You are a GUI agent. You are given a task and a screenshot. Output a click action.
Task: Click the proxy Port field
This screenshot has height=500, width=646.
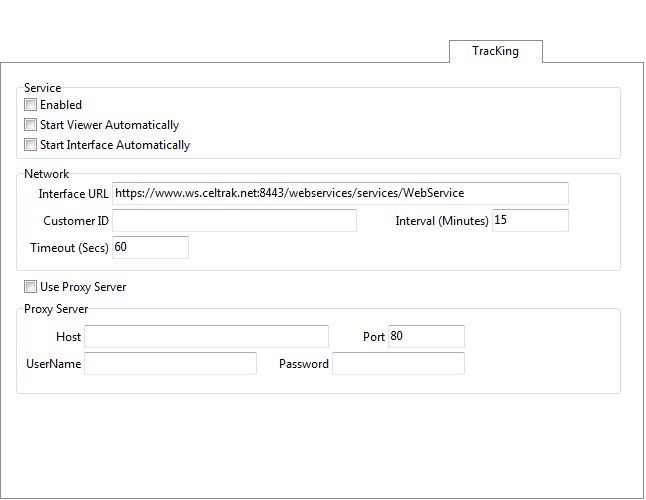(x=426, y=336)
